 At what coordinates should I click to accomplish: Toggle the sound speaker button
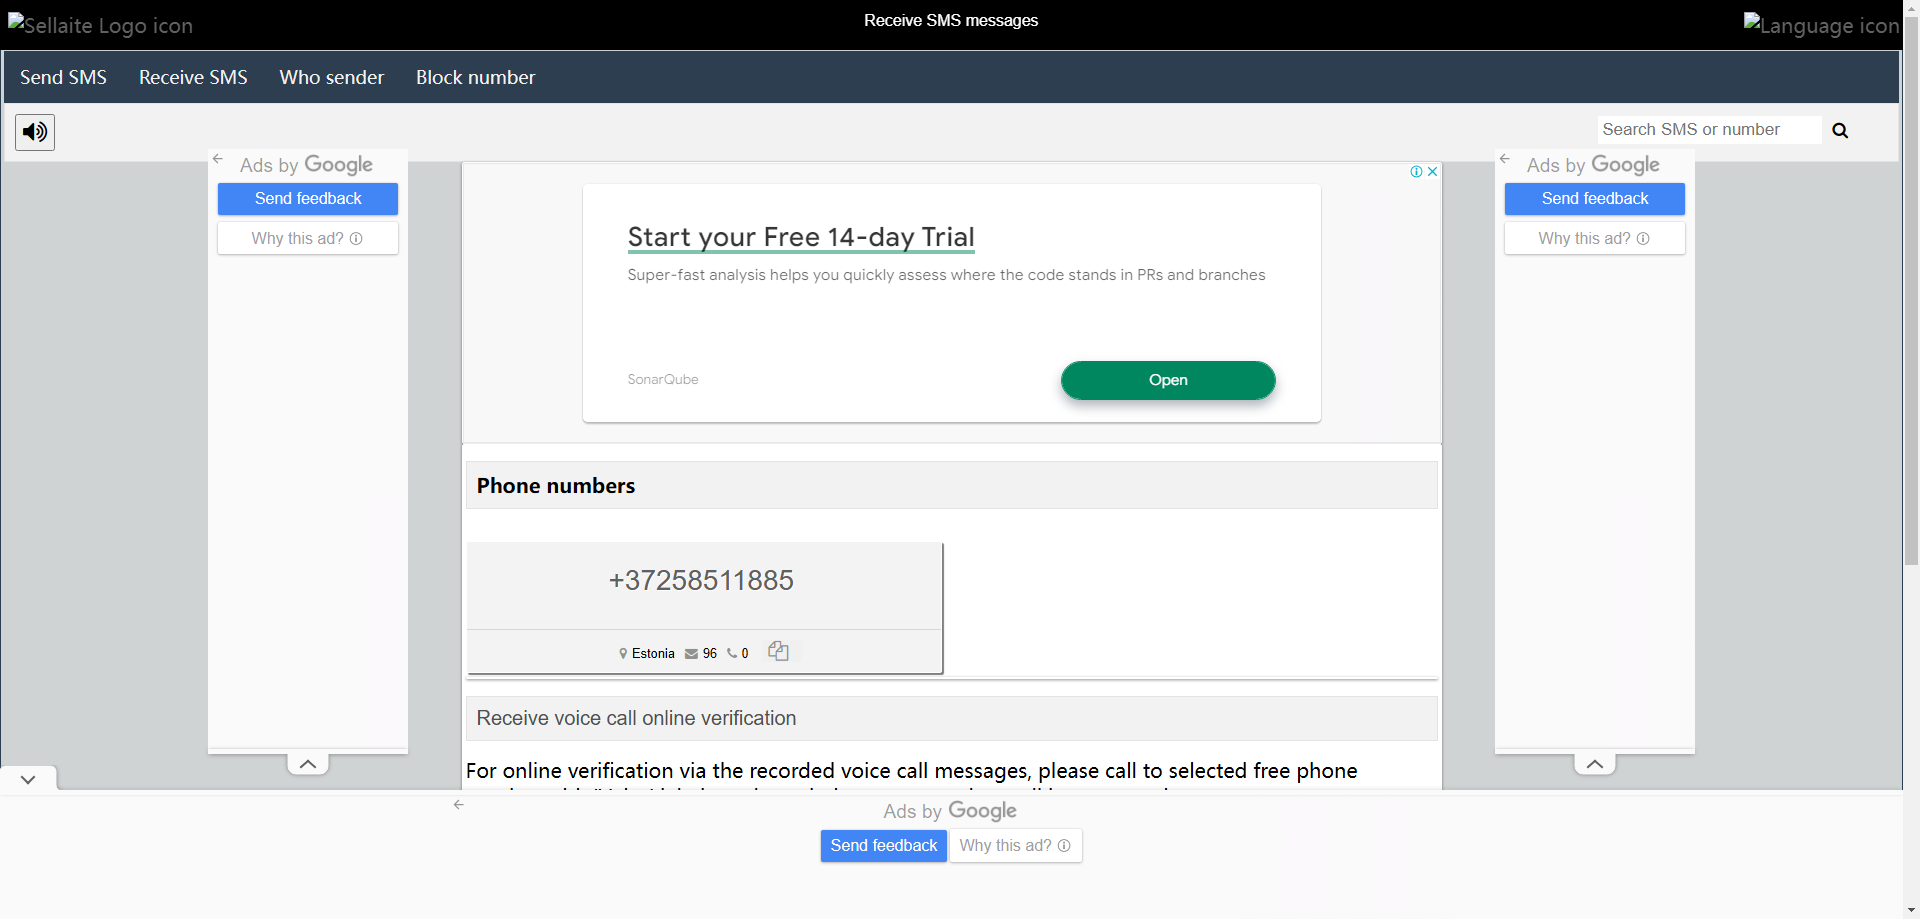click(35, 132)
